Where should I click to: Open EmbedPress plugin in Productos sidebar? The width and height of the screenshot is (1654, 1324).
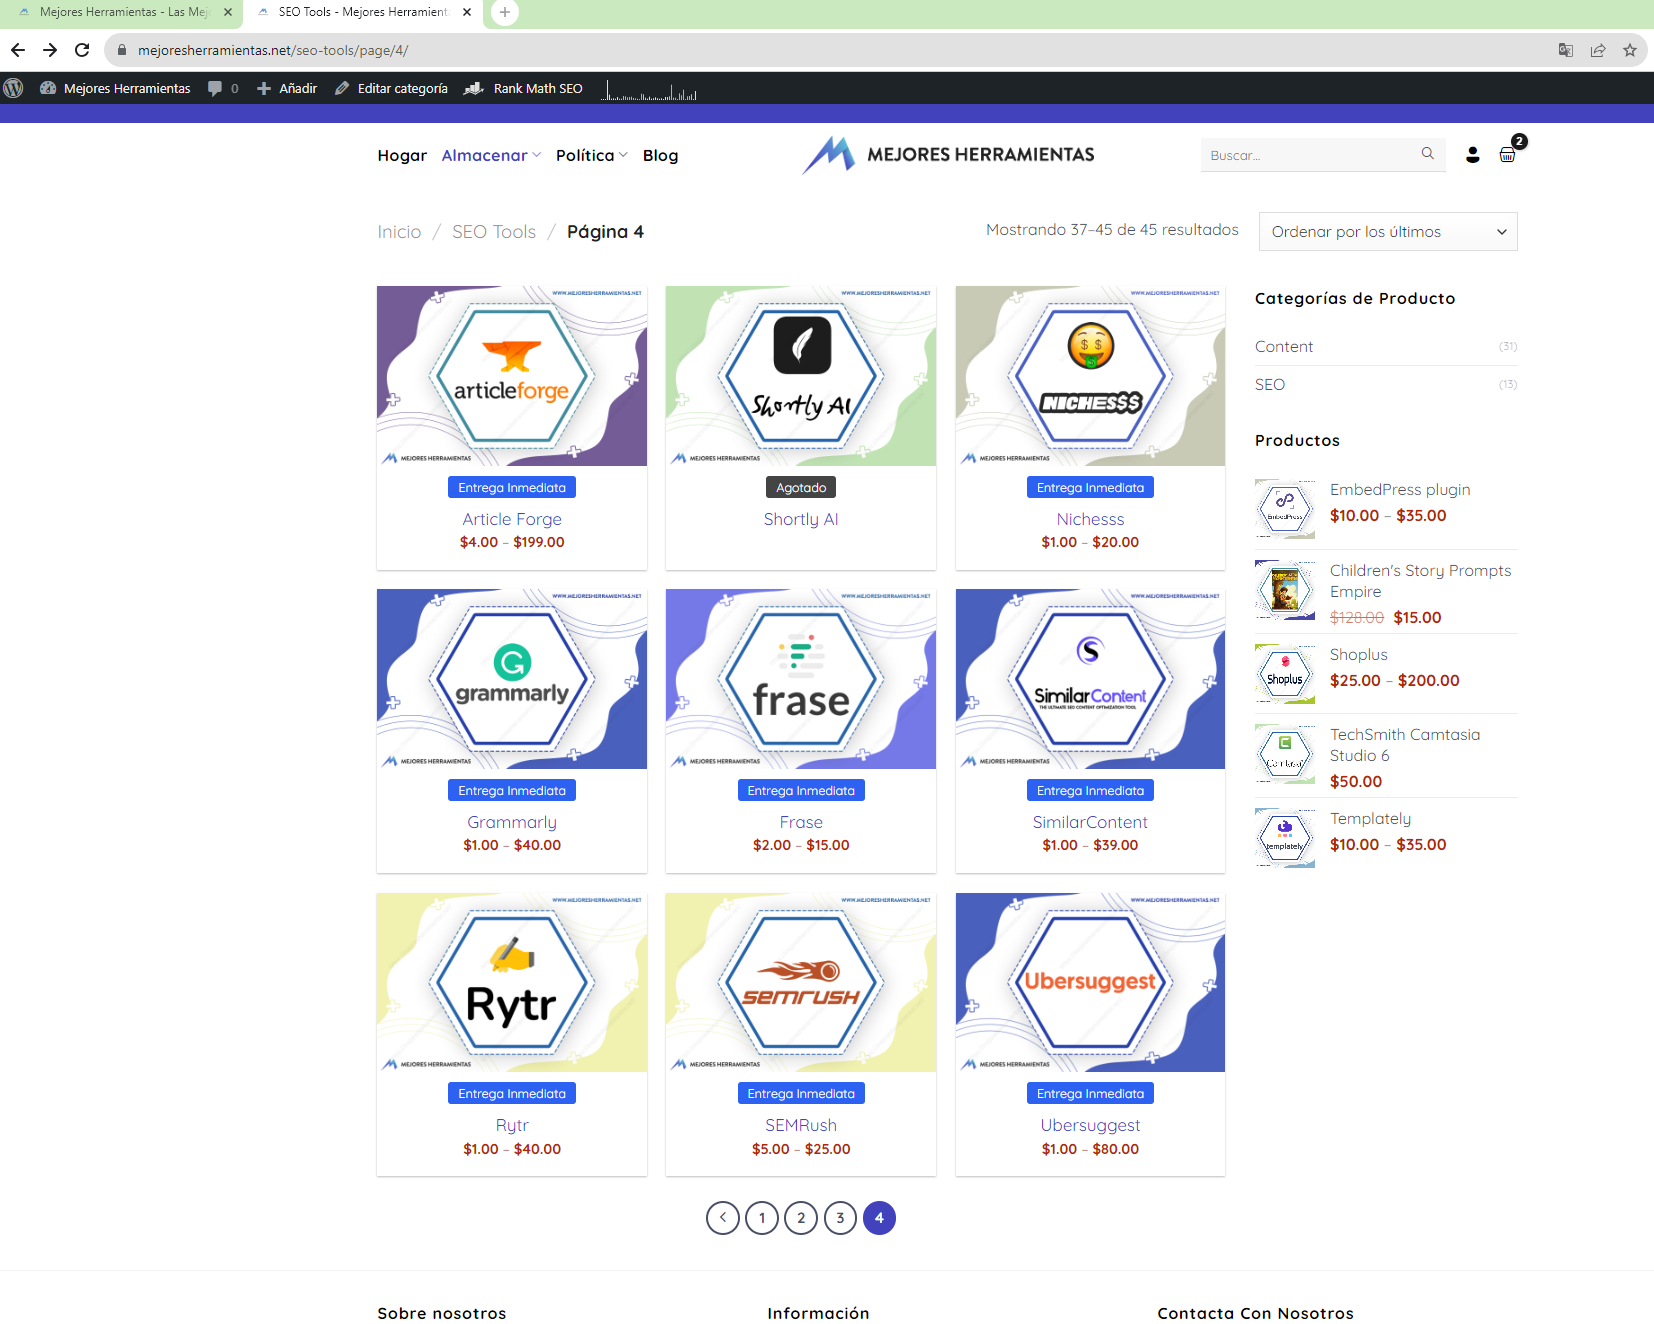click(1400, 489)
